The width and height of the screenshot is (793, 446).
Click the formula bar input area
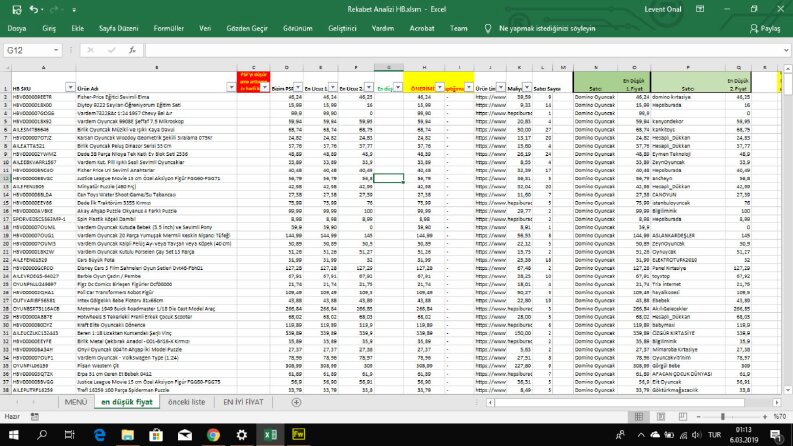[463, 50]
